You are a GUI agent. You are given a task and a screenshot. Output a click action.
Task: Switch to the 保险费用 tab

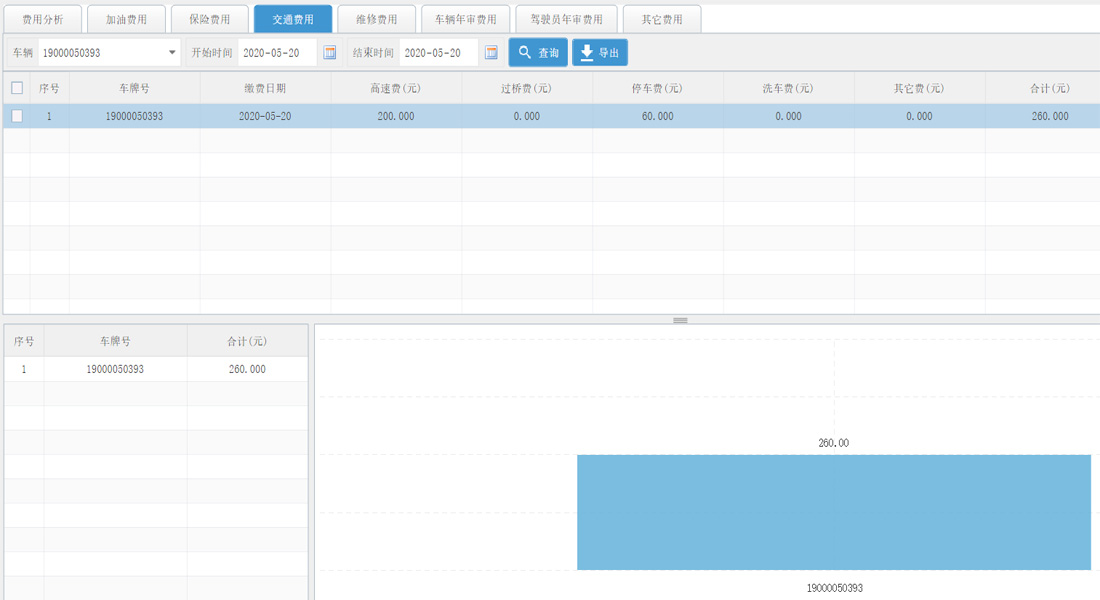click(210, 20)
